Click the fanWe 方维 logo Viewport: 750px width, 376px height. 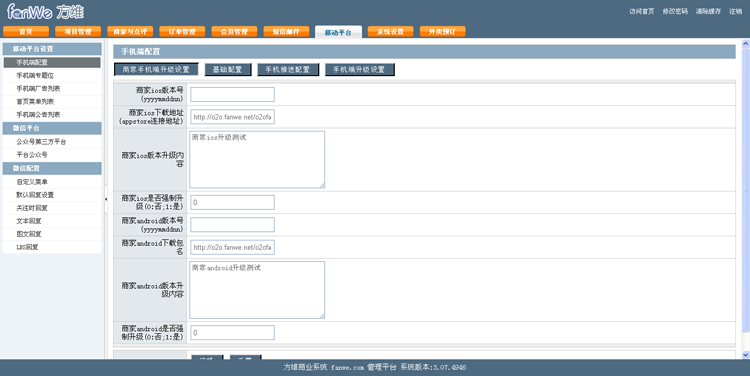(45, 11)
